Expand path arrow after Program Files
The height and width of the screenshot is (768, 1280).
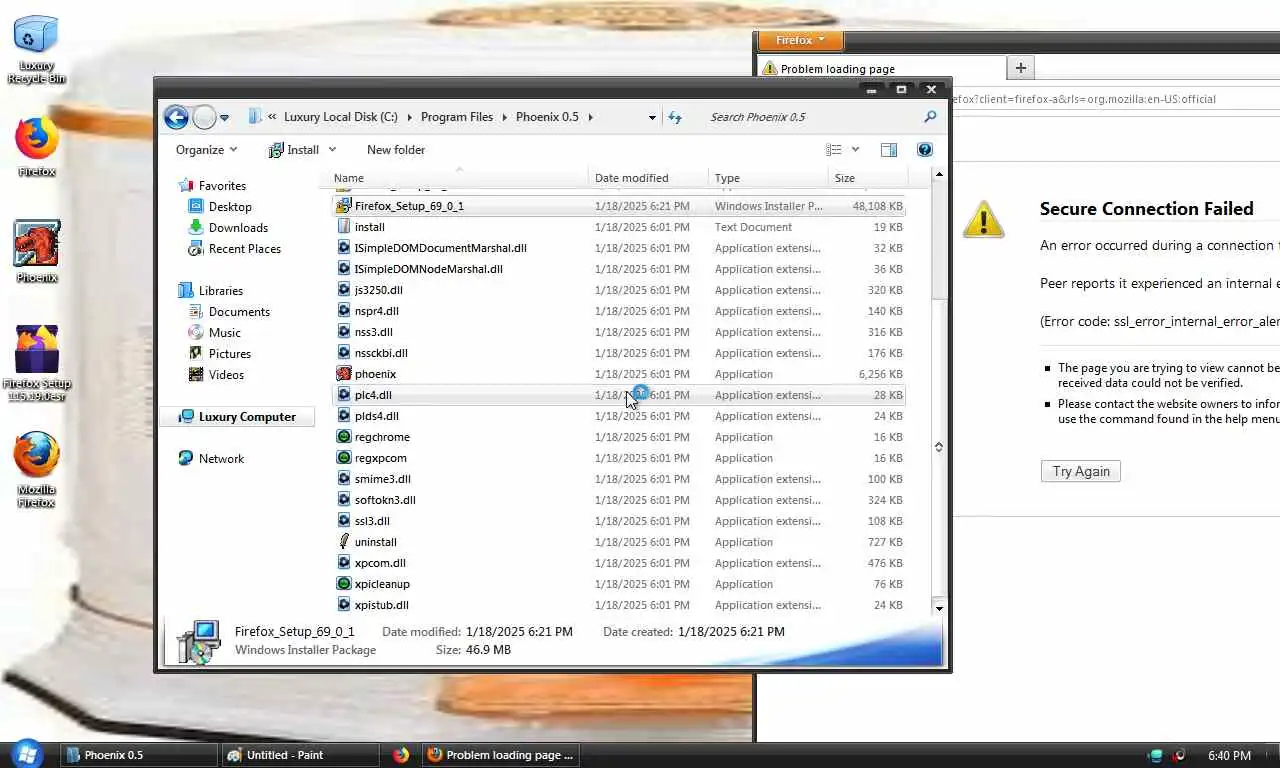tap(505, 117)
